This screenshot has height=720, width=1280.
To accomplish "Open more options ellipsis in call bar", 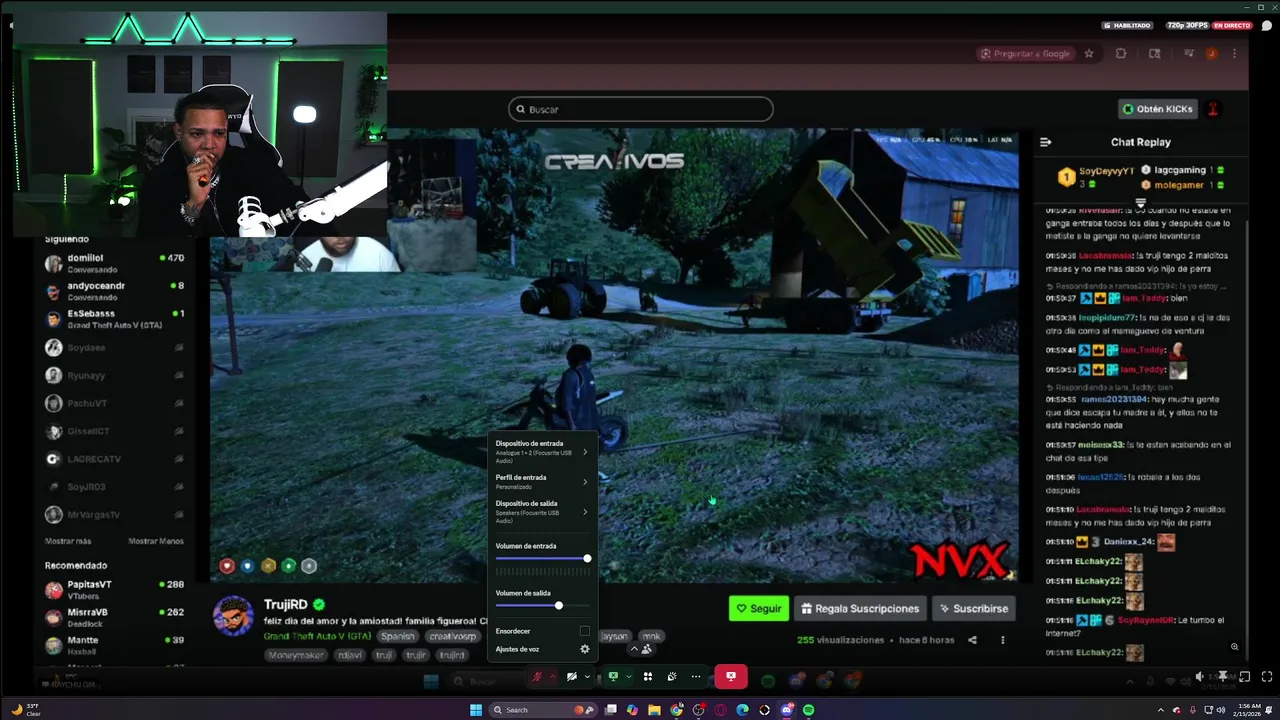I will (x=696, y=677).
